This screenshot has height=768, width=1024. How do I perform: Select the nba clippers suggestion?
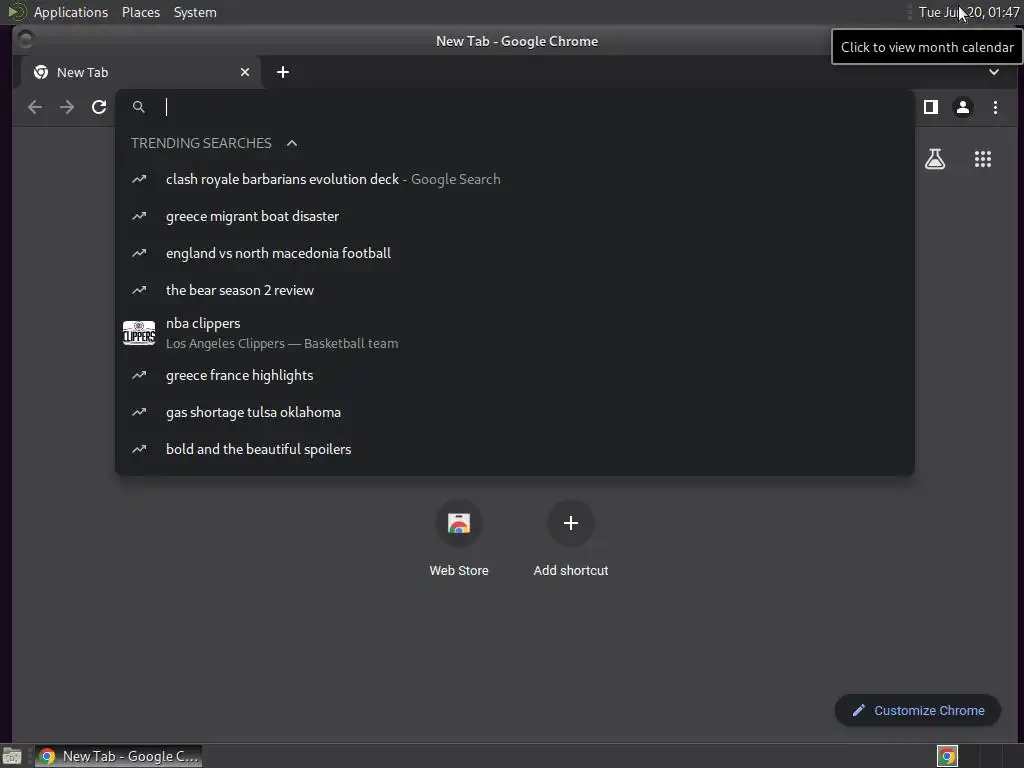coord(515,333)
